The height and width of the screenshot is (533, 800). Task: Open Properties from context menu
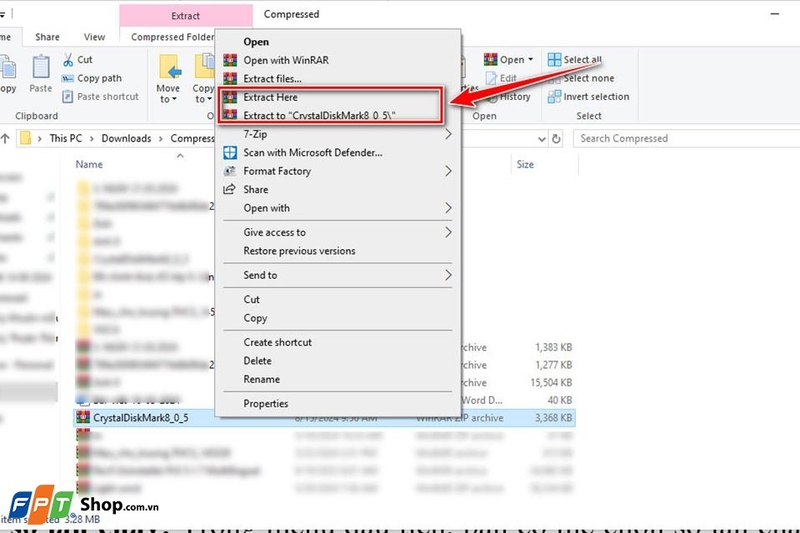click(x=265, y=403)
